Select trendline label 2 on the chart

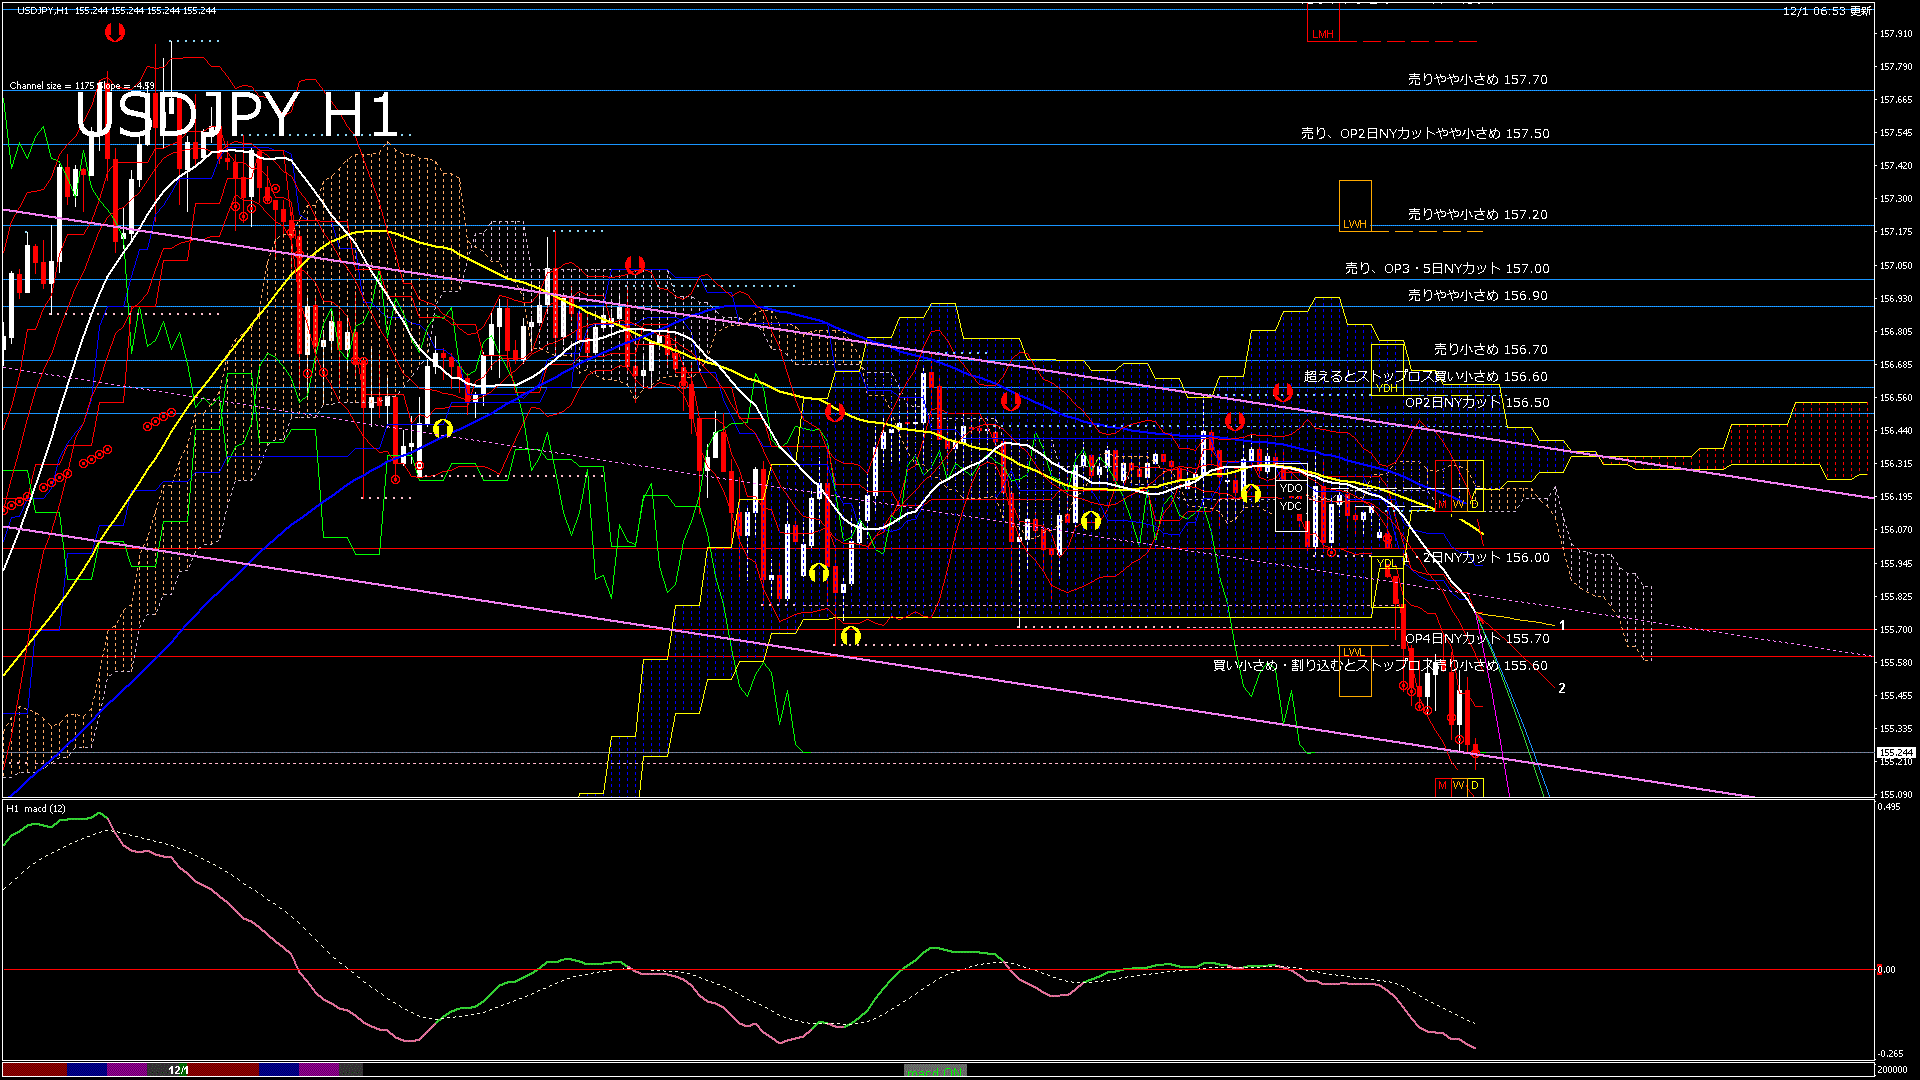1561,689
